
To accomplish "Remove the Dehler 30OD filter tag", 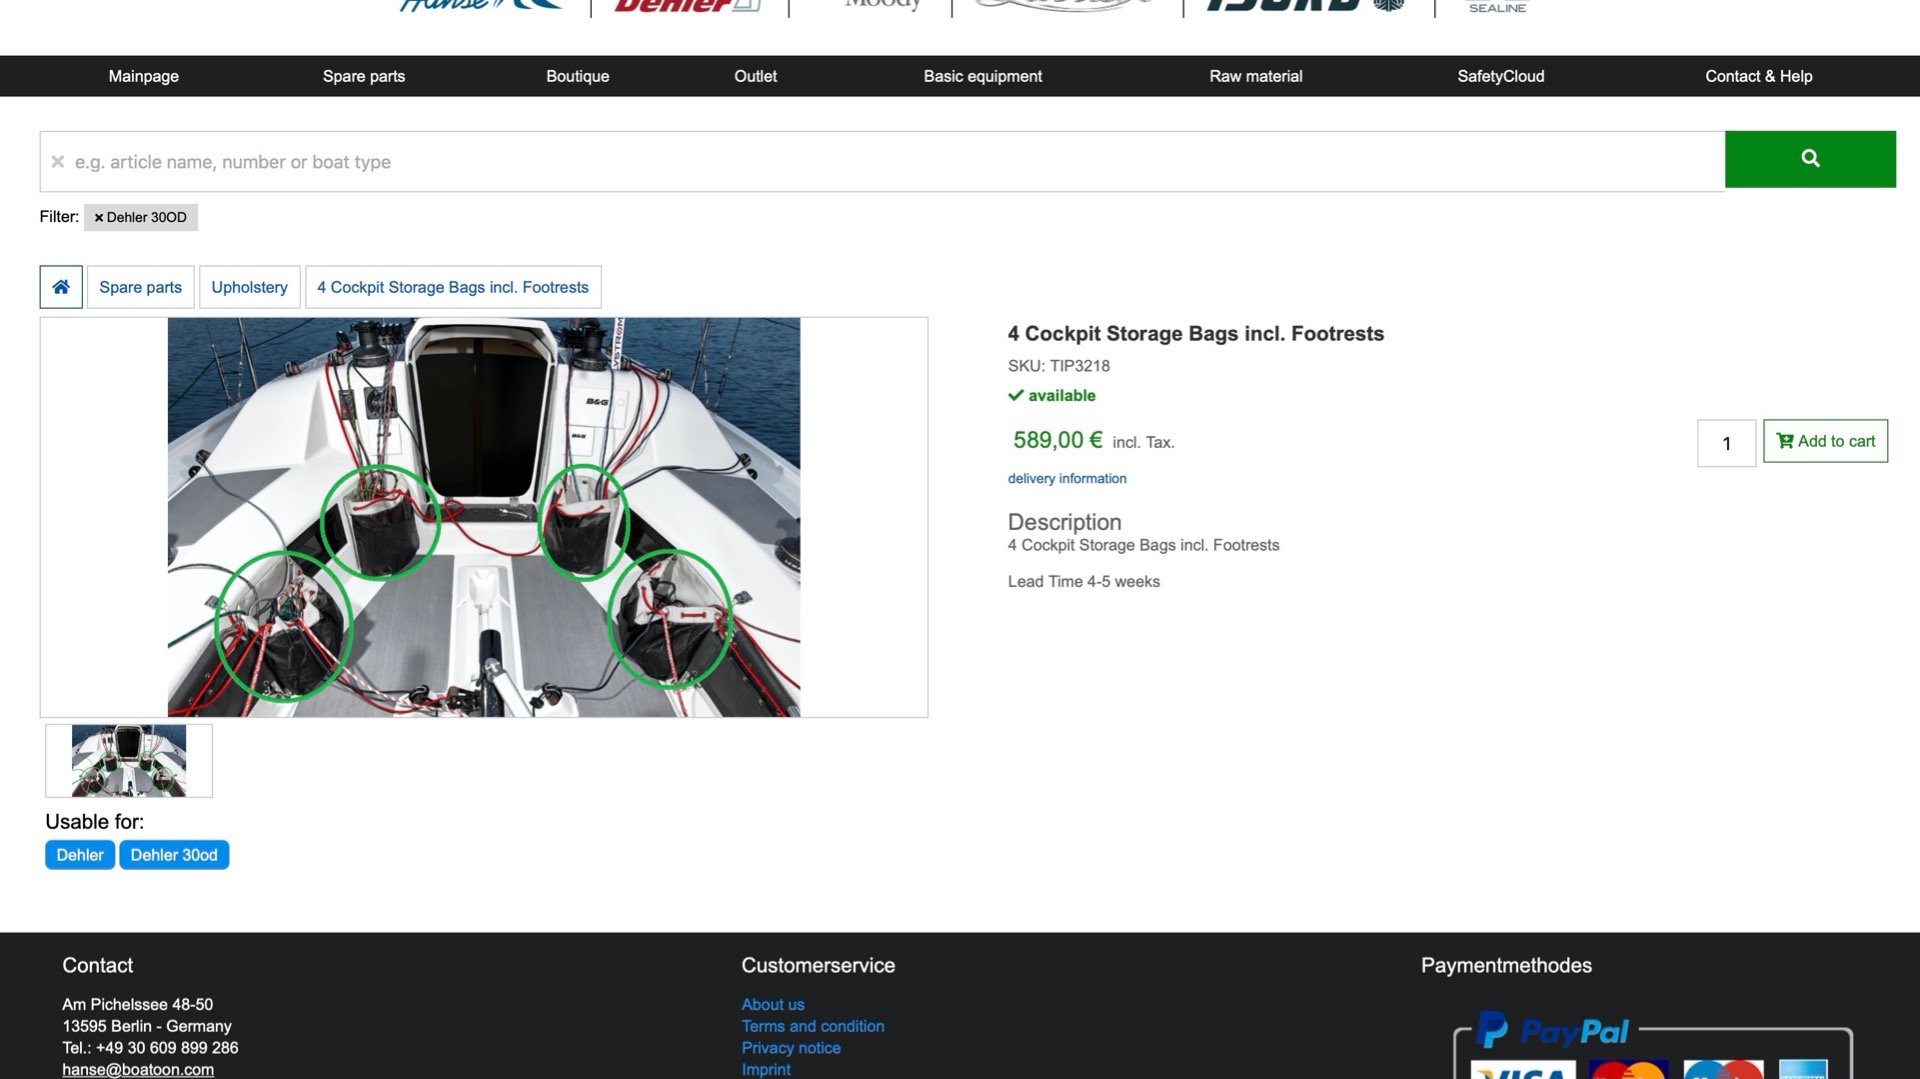I will point(99,218).
